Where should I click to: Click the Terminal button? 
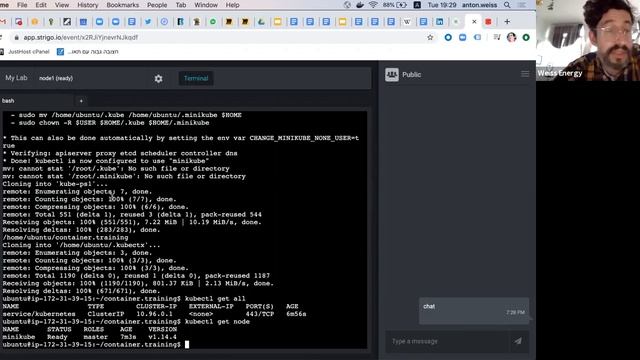pyautogui.click(x=196, y=78)
